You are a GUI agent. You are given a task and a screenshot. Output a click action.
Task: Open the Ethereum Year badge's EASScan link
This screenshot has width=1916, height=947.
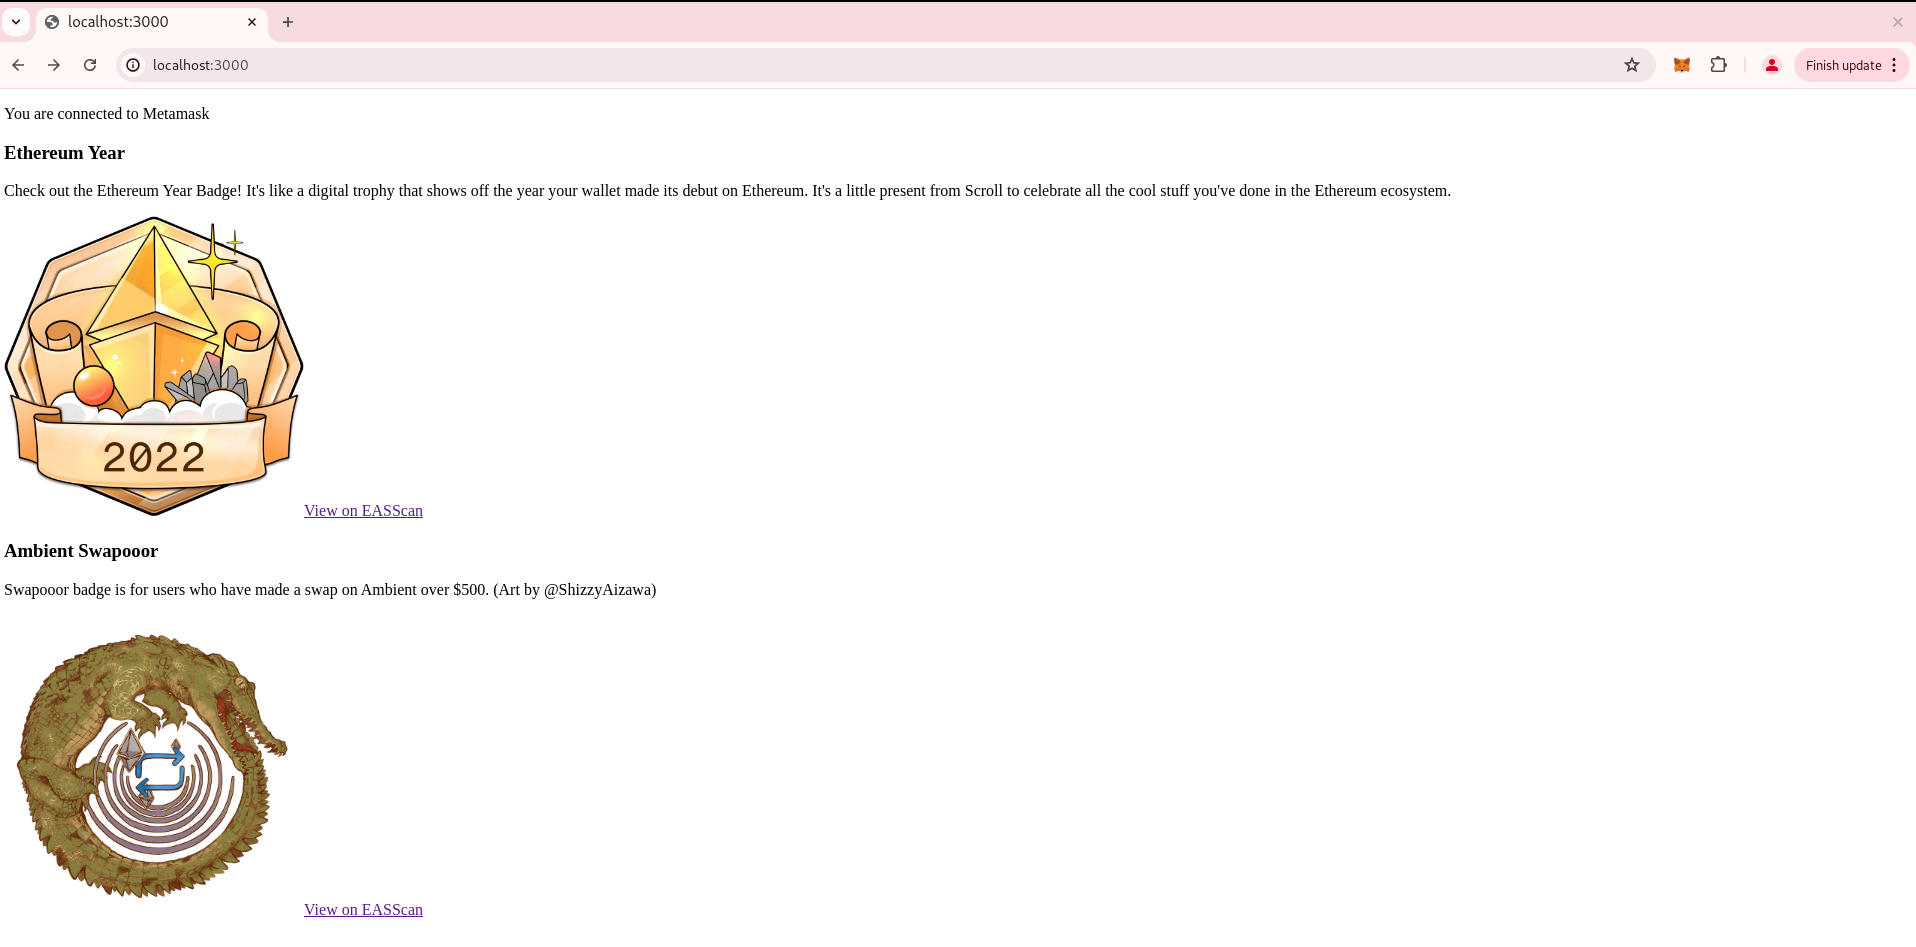pyautogui.click(x=363, y=511)
